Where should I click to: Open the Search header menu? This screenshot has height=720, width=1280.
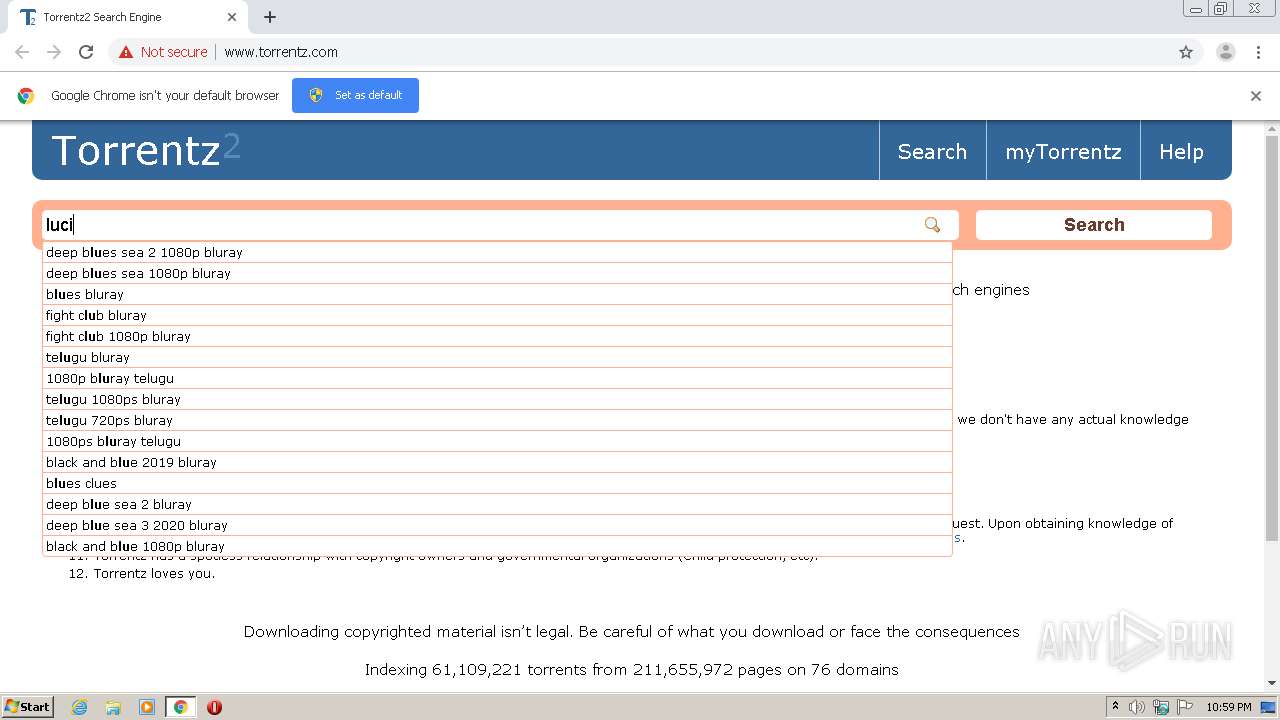[932, 151]
